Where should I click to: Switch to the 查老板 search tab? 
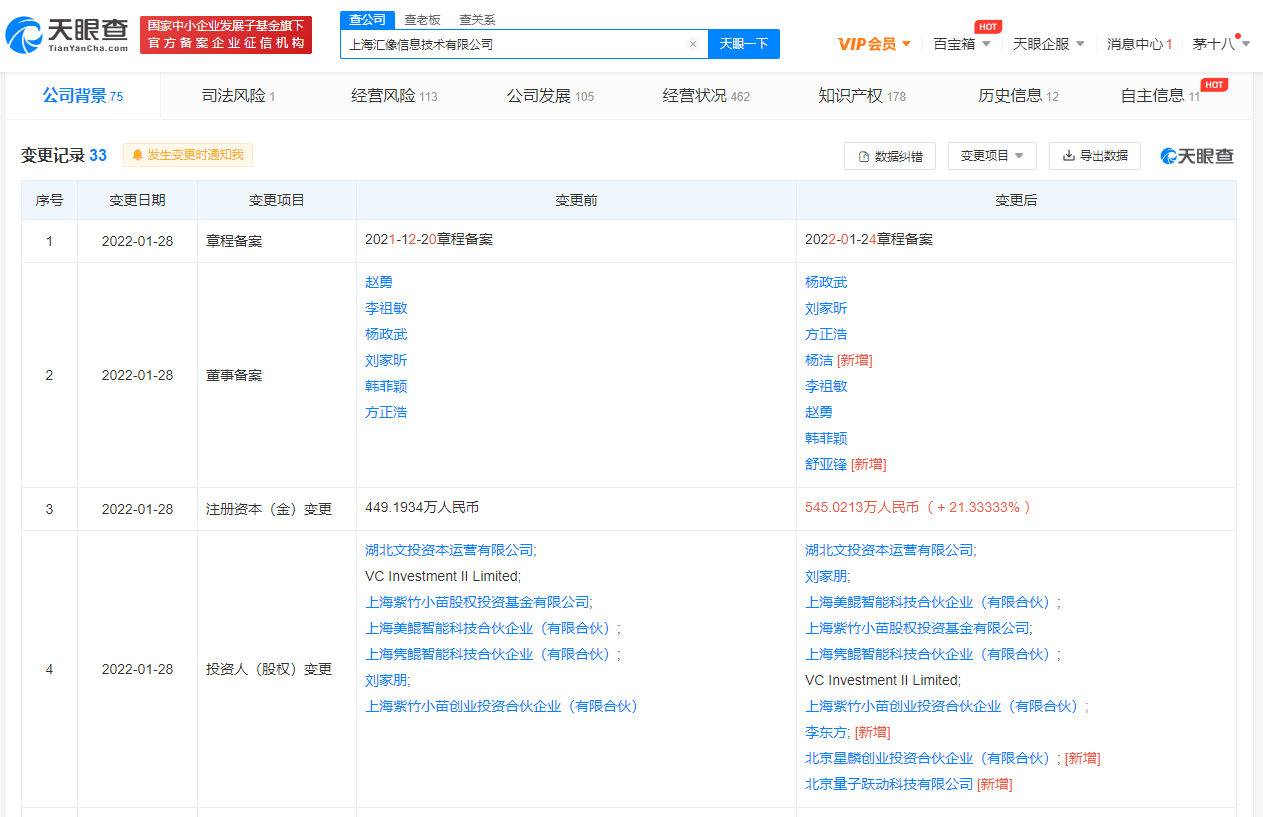(x=422, y=20)
